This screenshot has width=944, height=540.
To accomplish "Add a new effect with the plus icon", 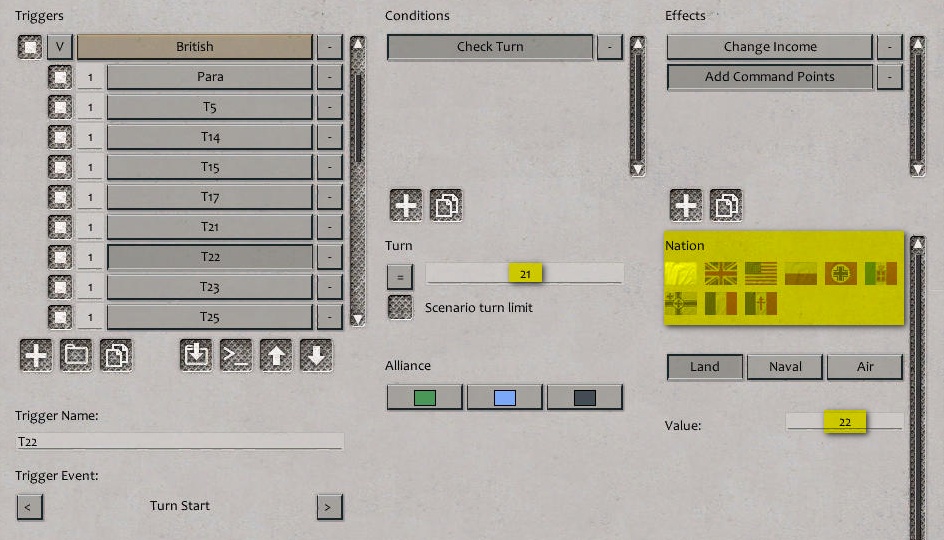I will click(x=686, y=205).
